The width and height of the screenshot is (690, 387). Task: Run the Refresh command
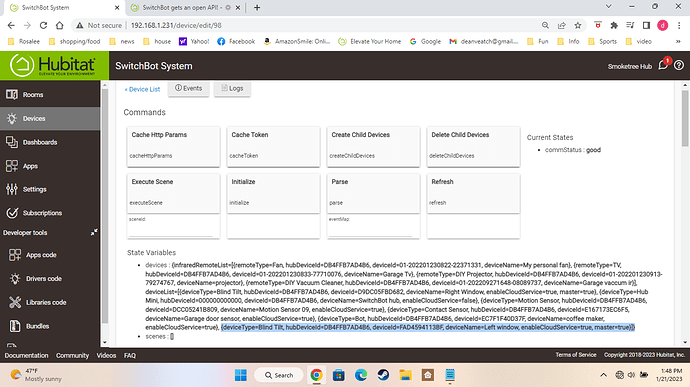(x=473, y=193)
